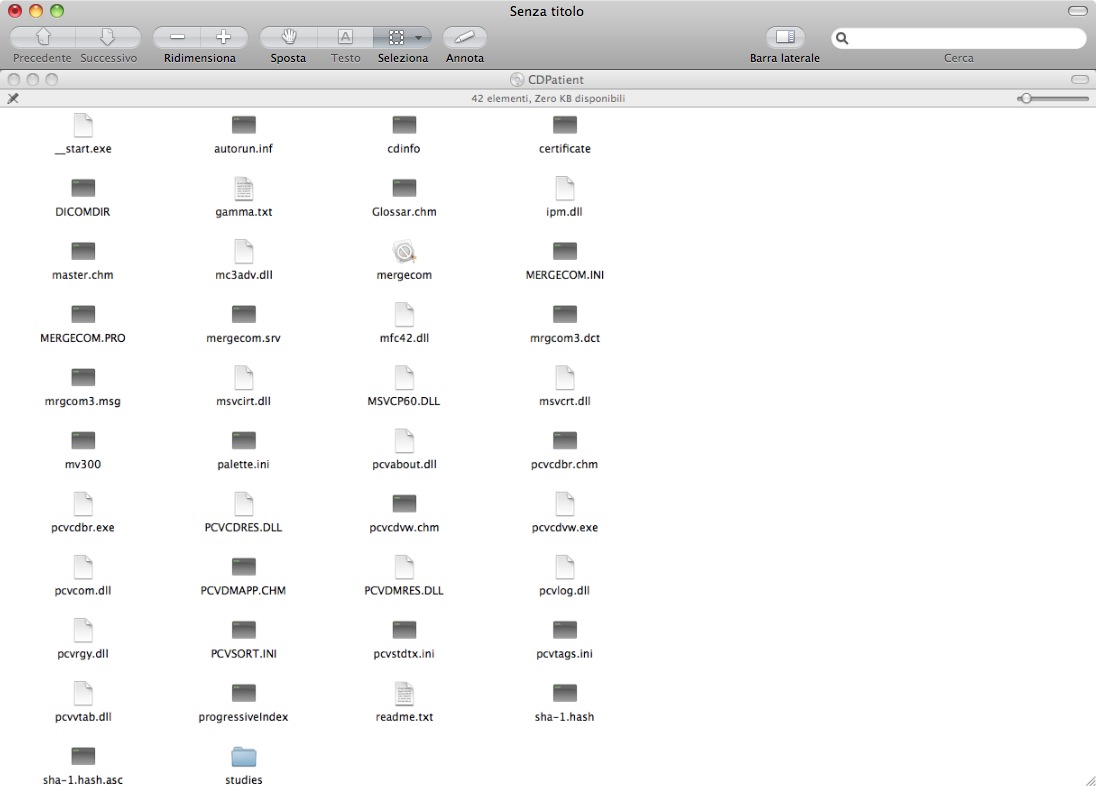This screenshot has width=1096, height=787.
Task: Select the pcvcdvw.chm file icon
Action: pyautogui.click(x=404, y=504)
